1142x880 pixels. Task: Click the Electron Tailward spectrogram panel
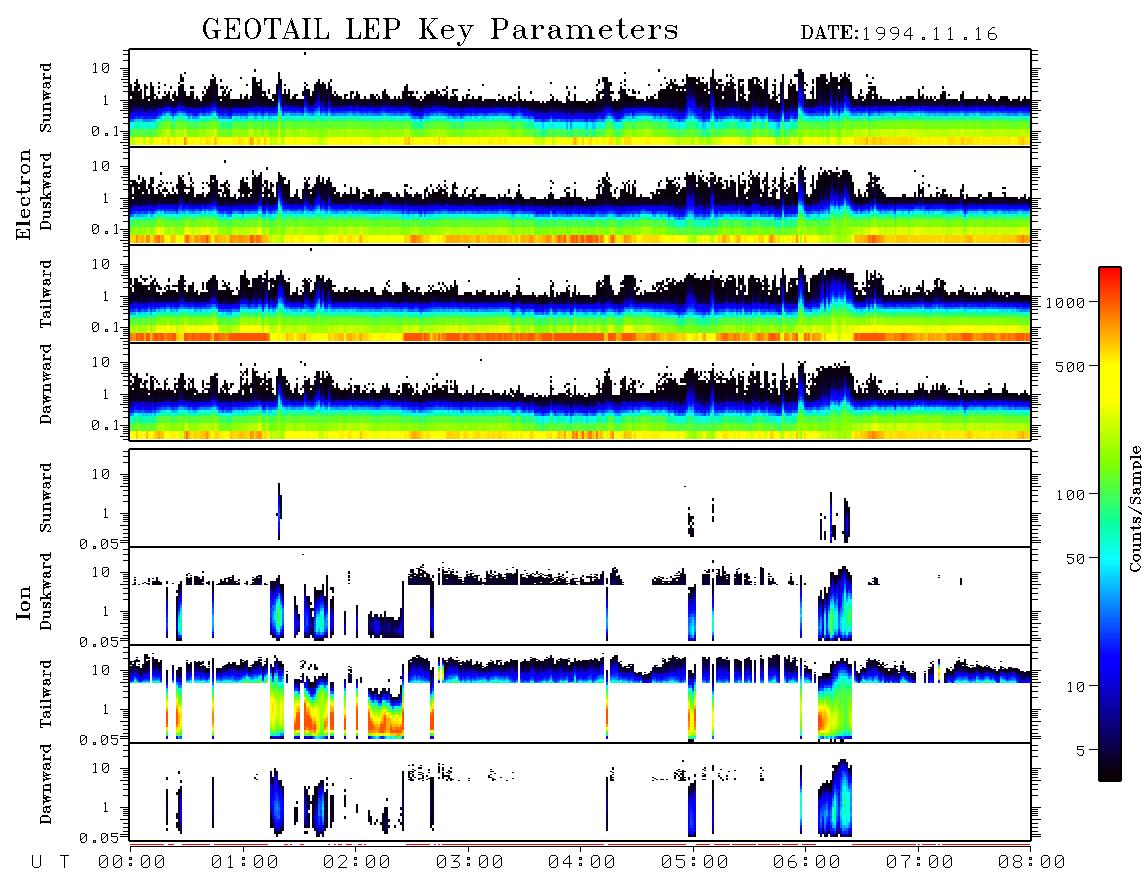580,294
